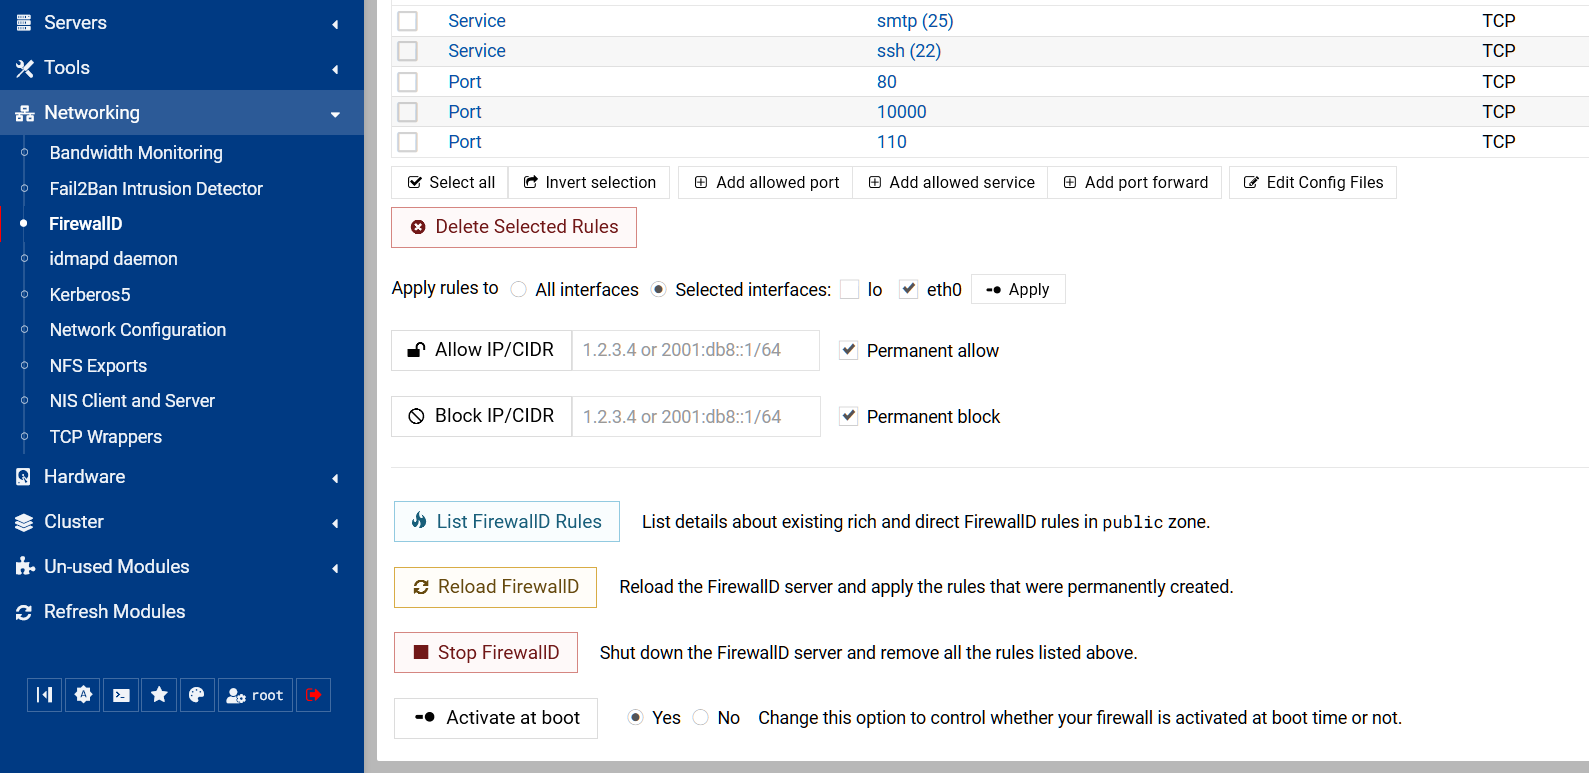
Task: Open the root user account button
Action: coord(255,695)
